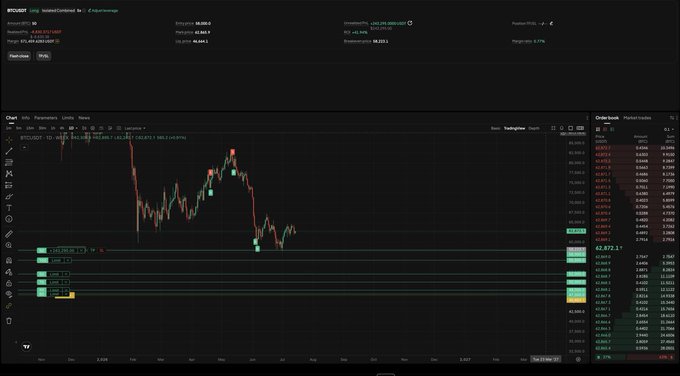
Task: Click the margin adjust icon
Action: click(x=57, y=41)
